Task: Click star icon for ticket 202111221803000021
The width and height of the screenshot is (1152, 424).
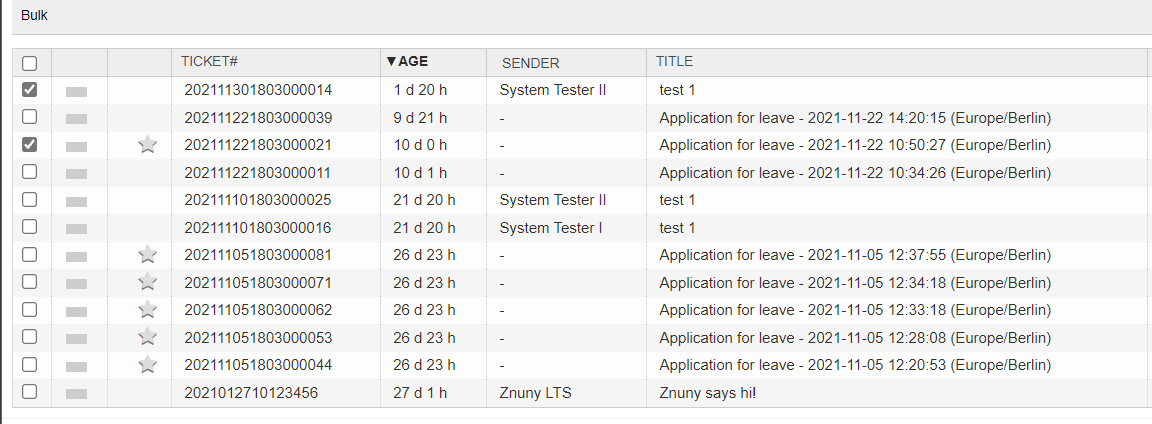Action: (148, 145)
